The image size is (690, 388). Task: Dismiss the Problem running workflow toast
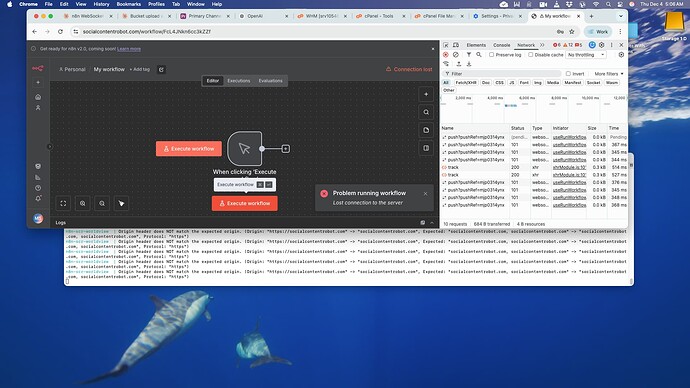coord(426,194)
